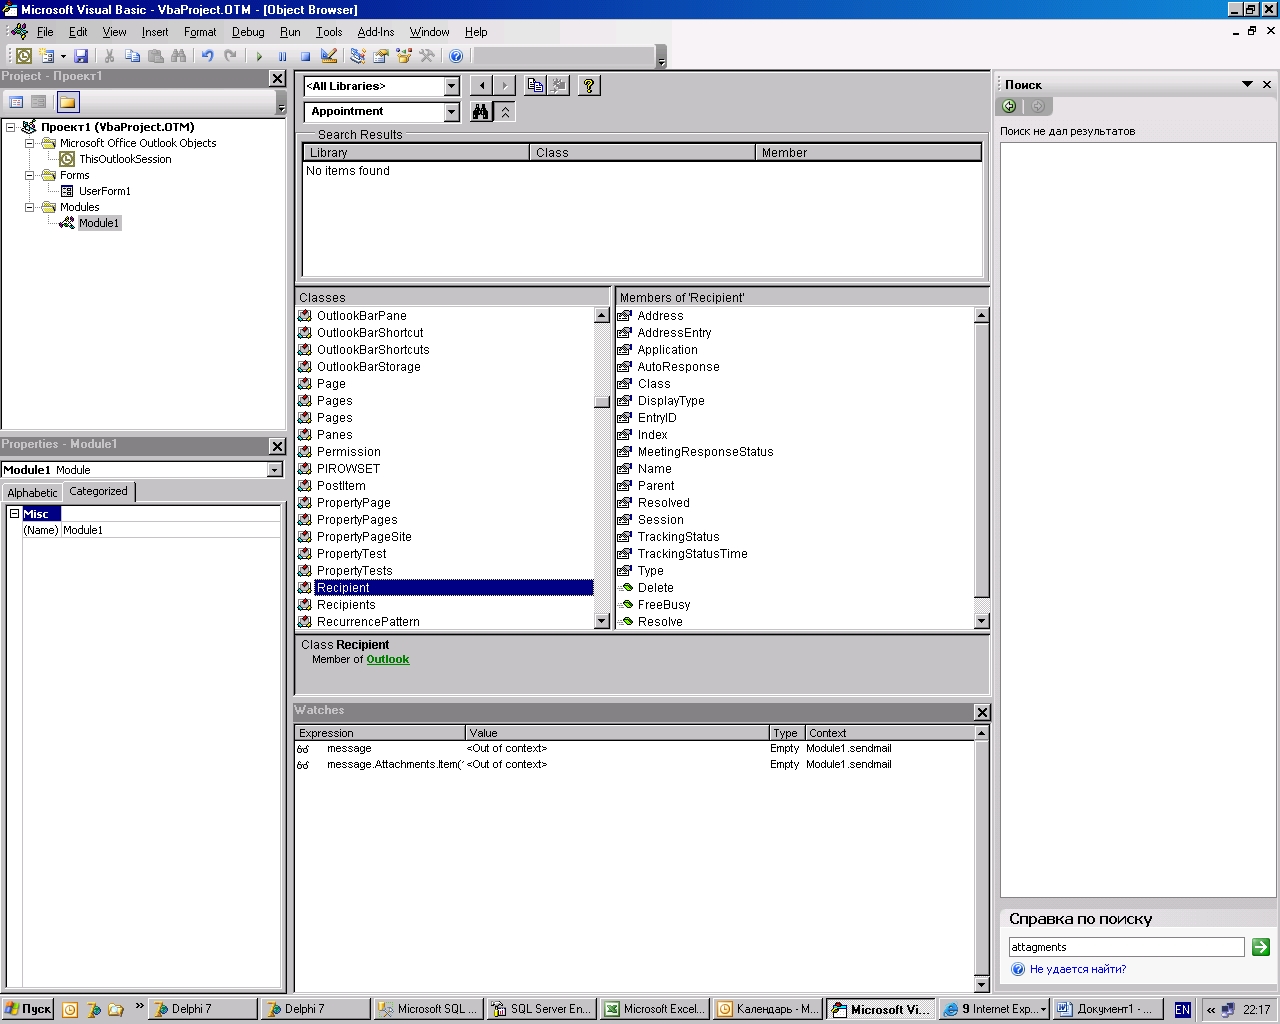Click the View Microsoft Outlook toolbar icon

click(x=24, y=56)
